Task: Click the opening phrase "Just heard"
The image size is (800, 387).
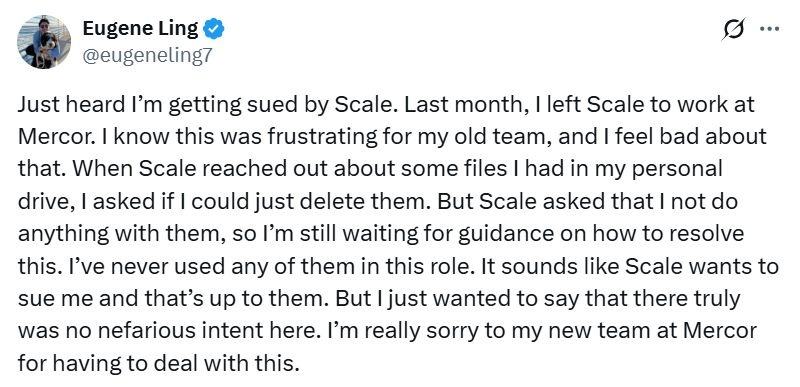Action: click(x=69, y=104)
